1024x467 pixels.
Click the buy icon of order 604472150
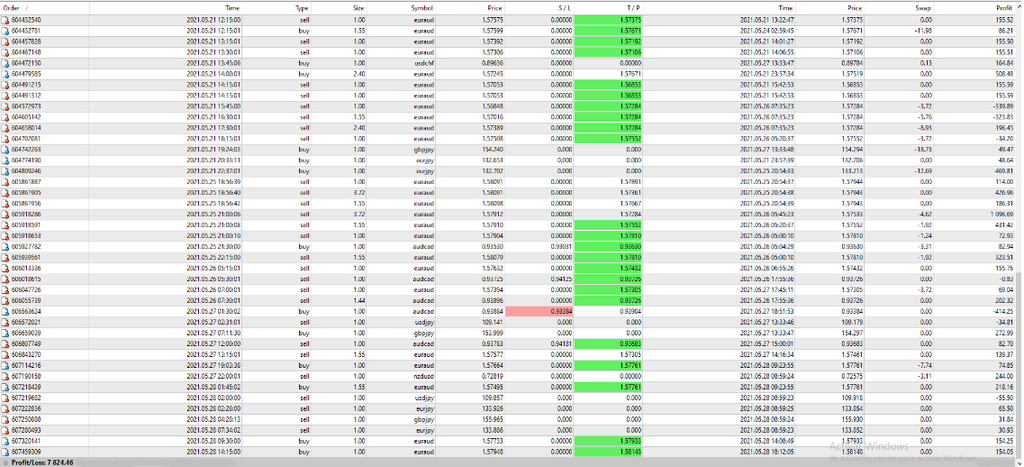tap(5, 63)
